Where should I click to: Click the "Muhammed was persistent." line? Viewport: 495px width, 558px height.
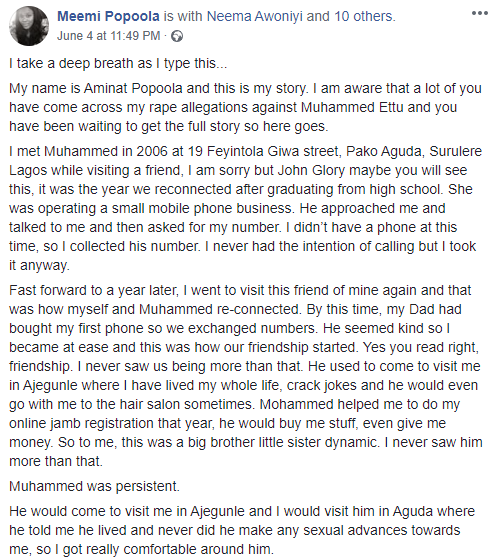[94, 486]
